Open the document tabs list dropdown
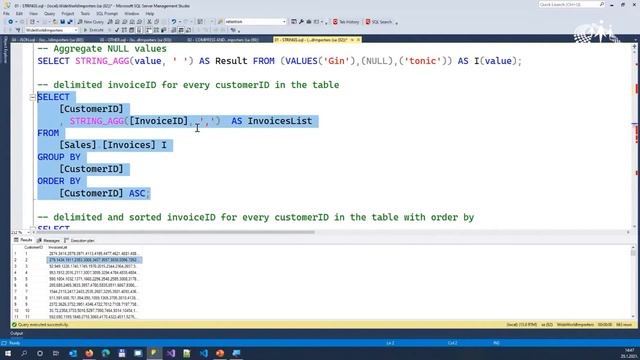Image resolution: width=640 pixels, height=360 pixels. coord(636,40)
